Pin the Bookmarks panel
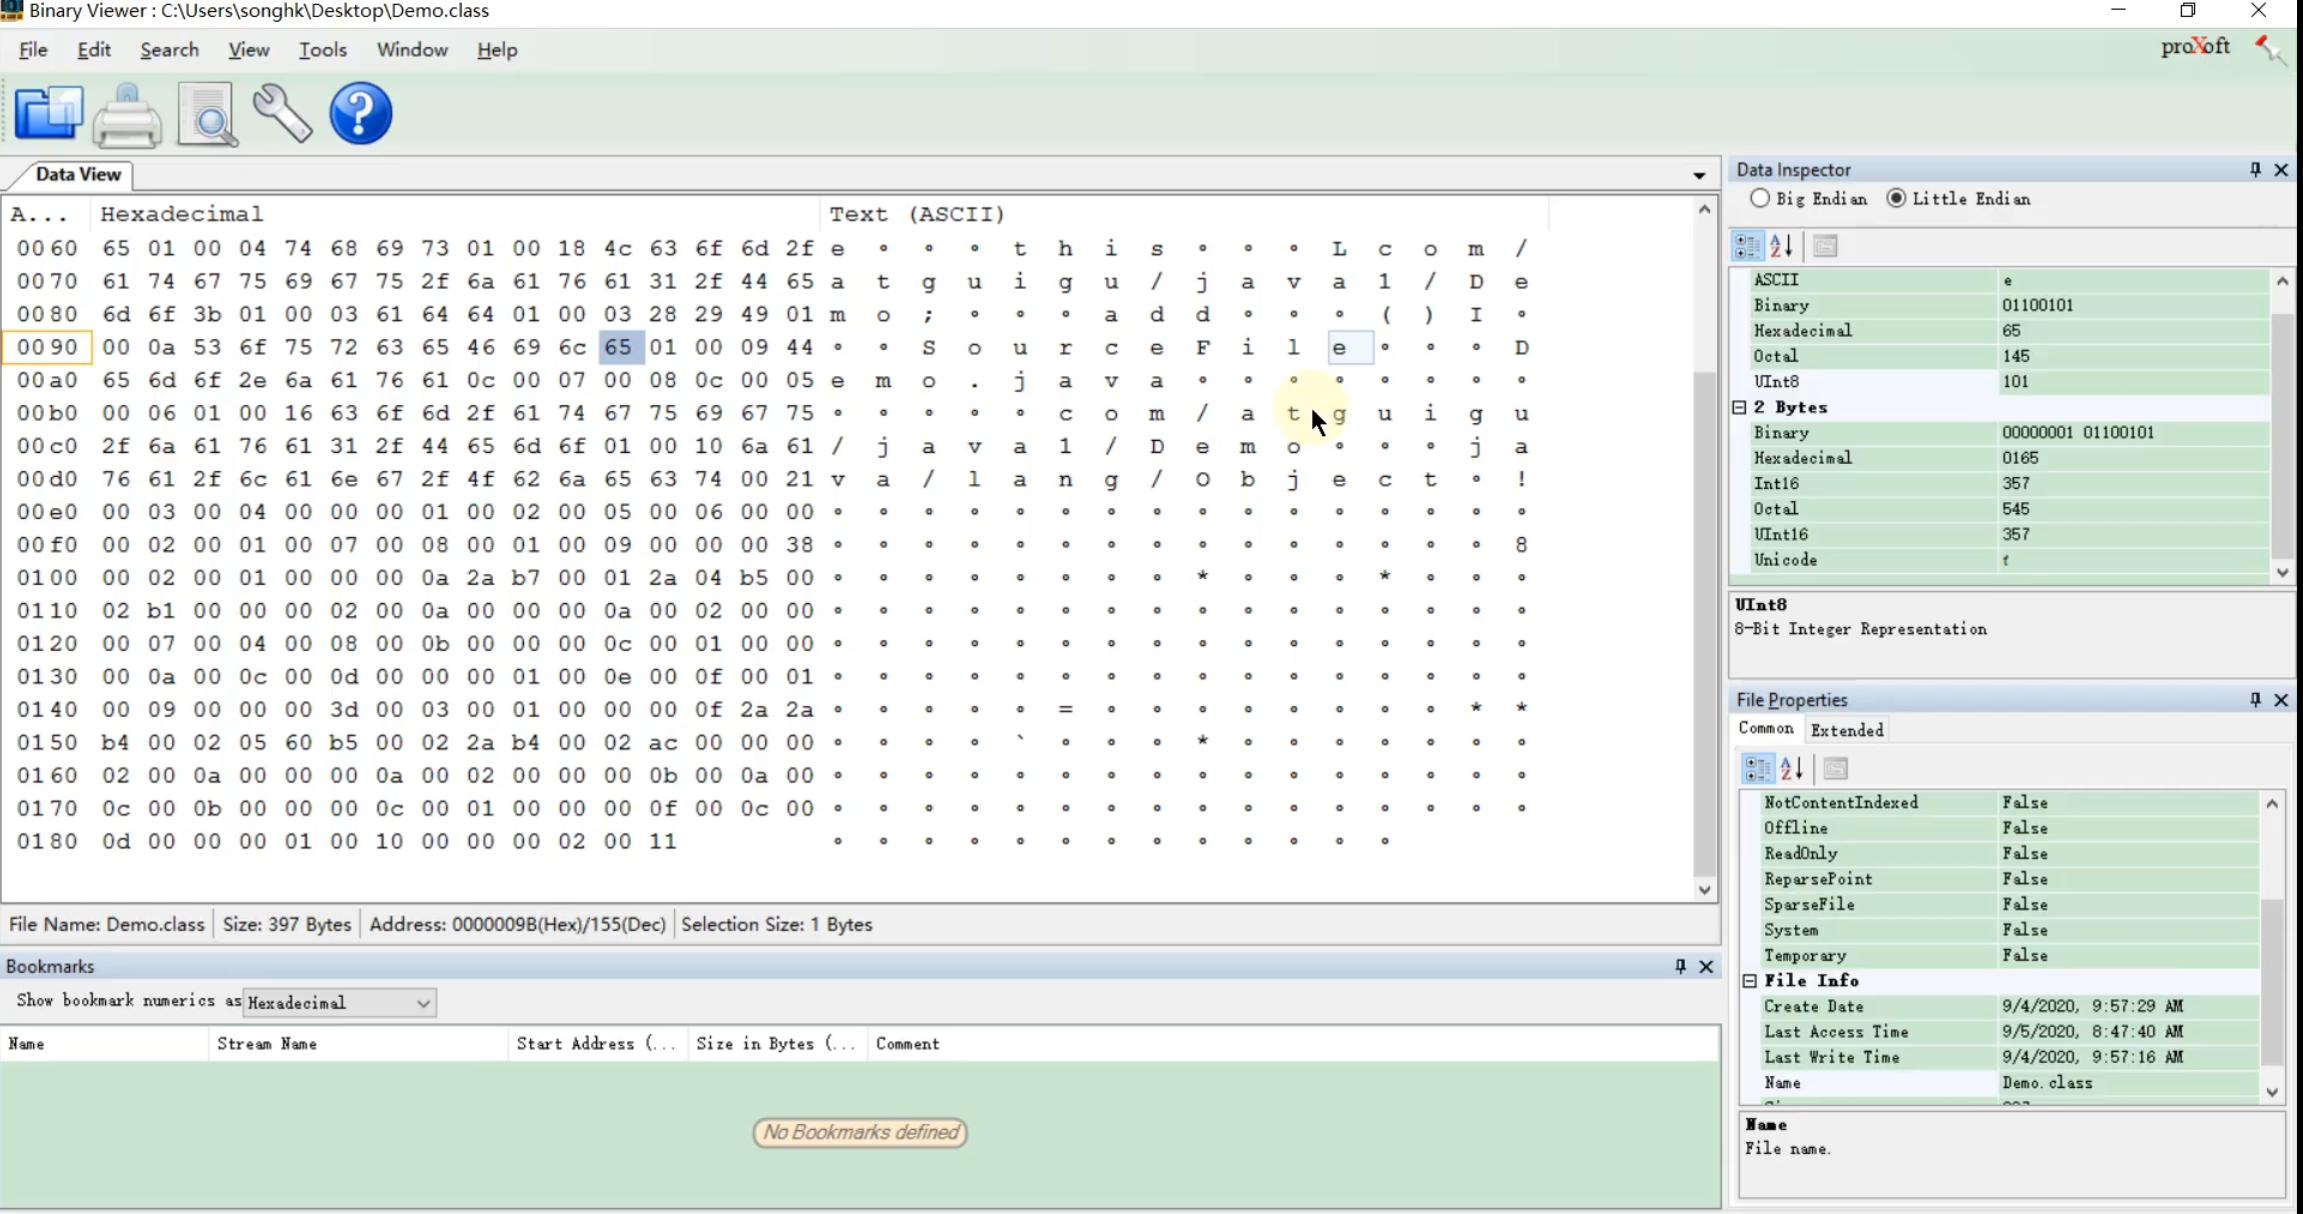 point(1680,966)
